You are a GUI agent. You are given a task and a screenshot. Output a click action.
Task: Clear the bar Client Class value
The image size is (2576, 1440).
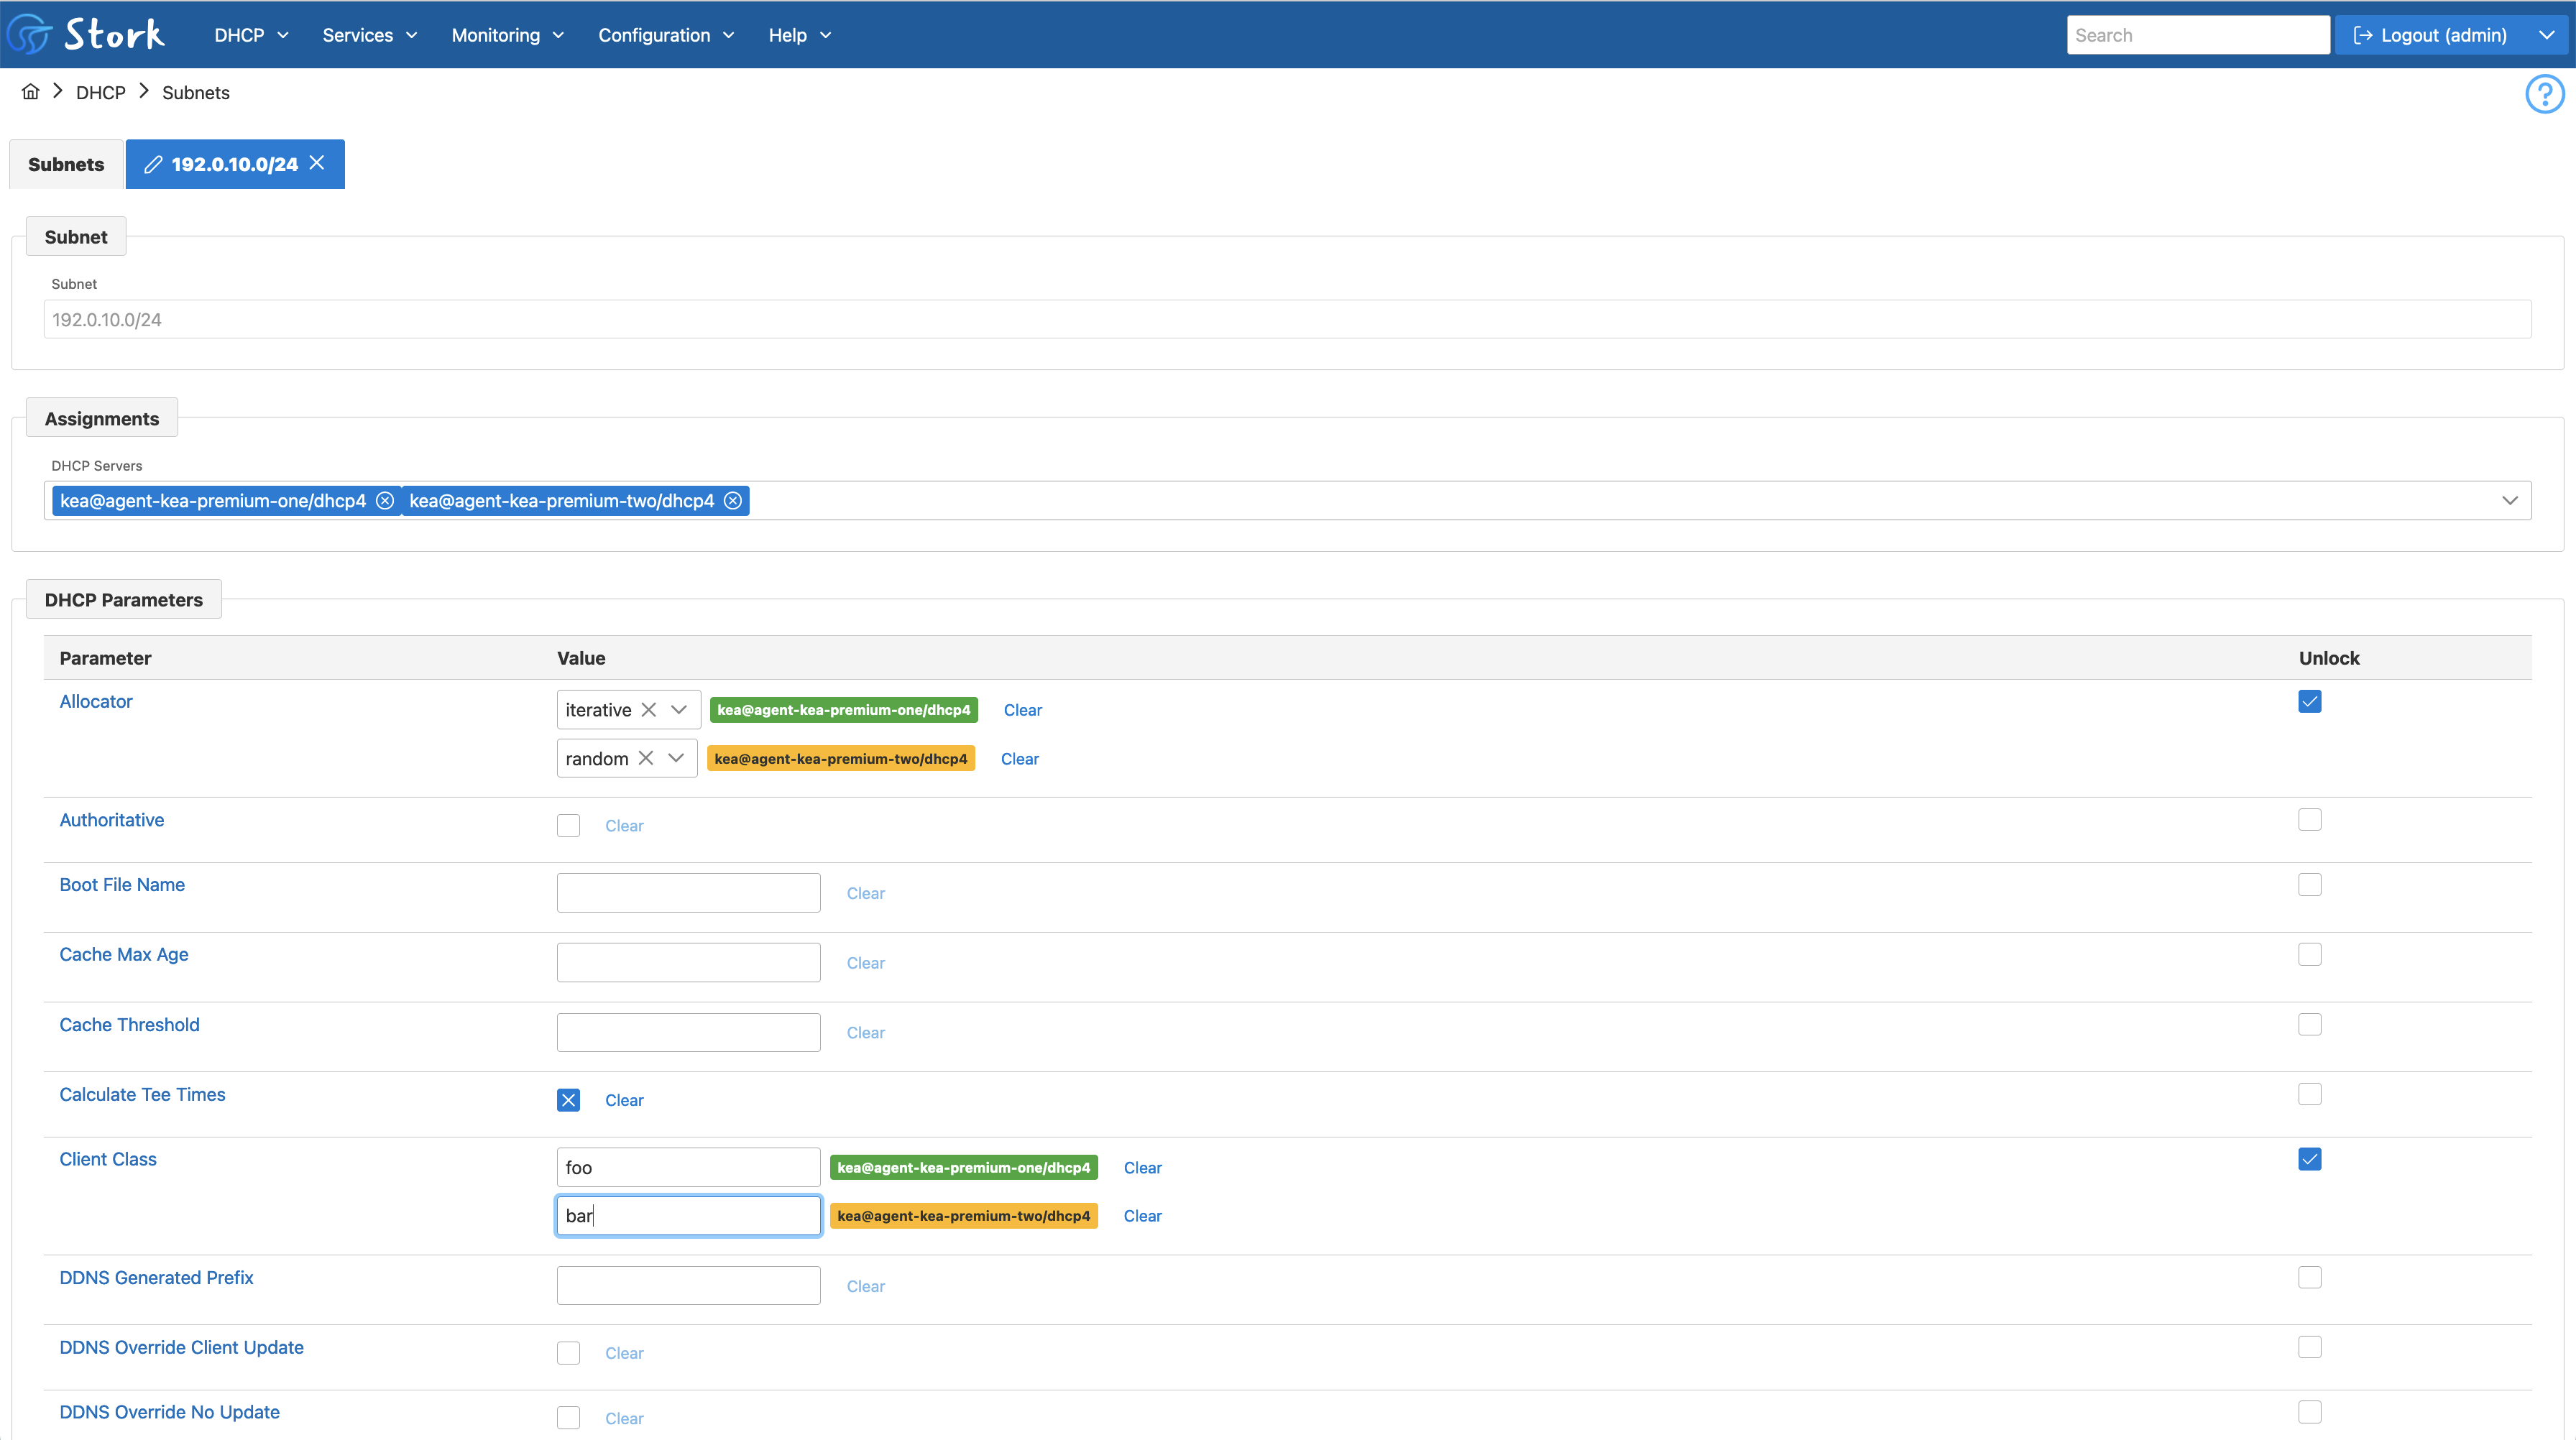pos(1142,1216)
